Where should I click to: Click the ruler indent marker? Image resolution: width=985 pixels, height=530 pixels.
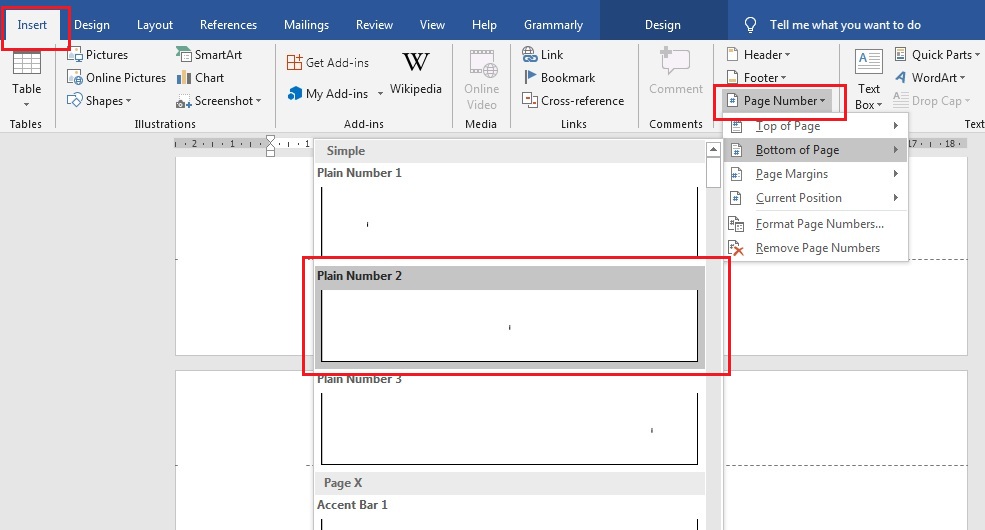tap(270, 146)
